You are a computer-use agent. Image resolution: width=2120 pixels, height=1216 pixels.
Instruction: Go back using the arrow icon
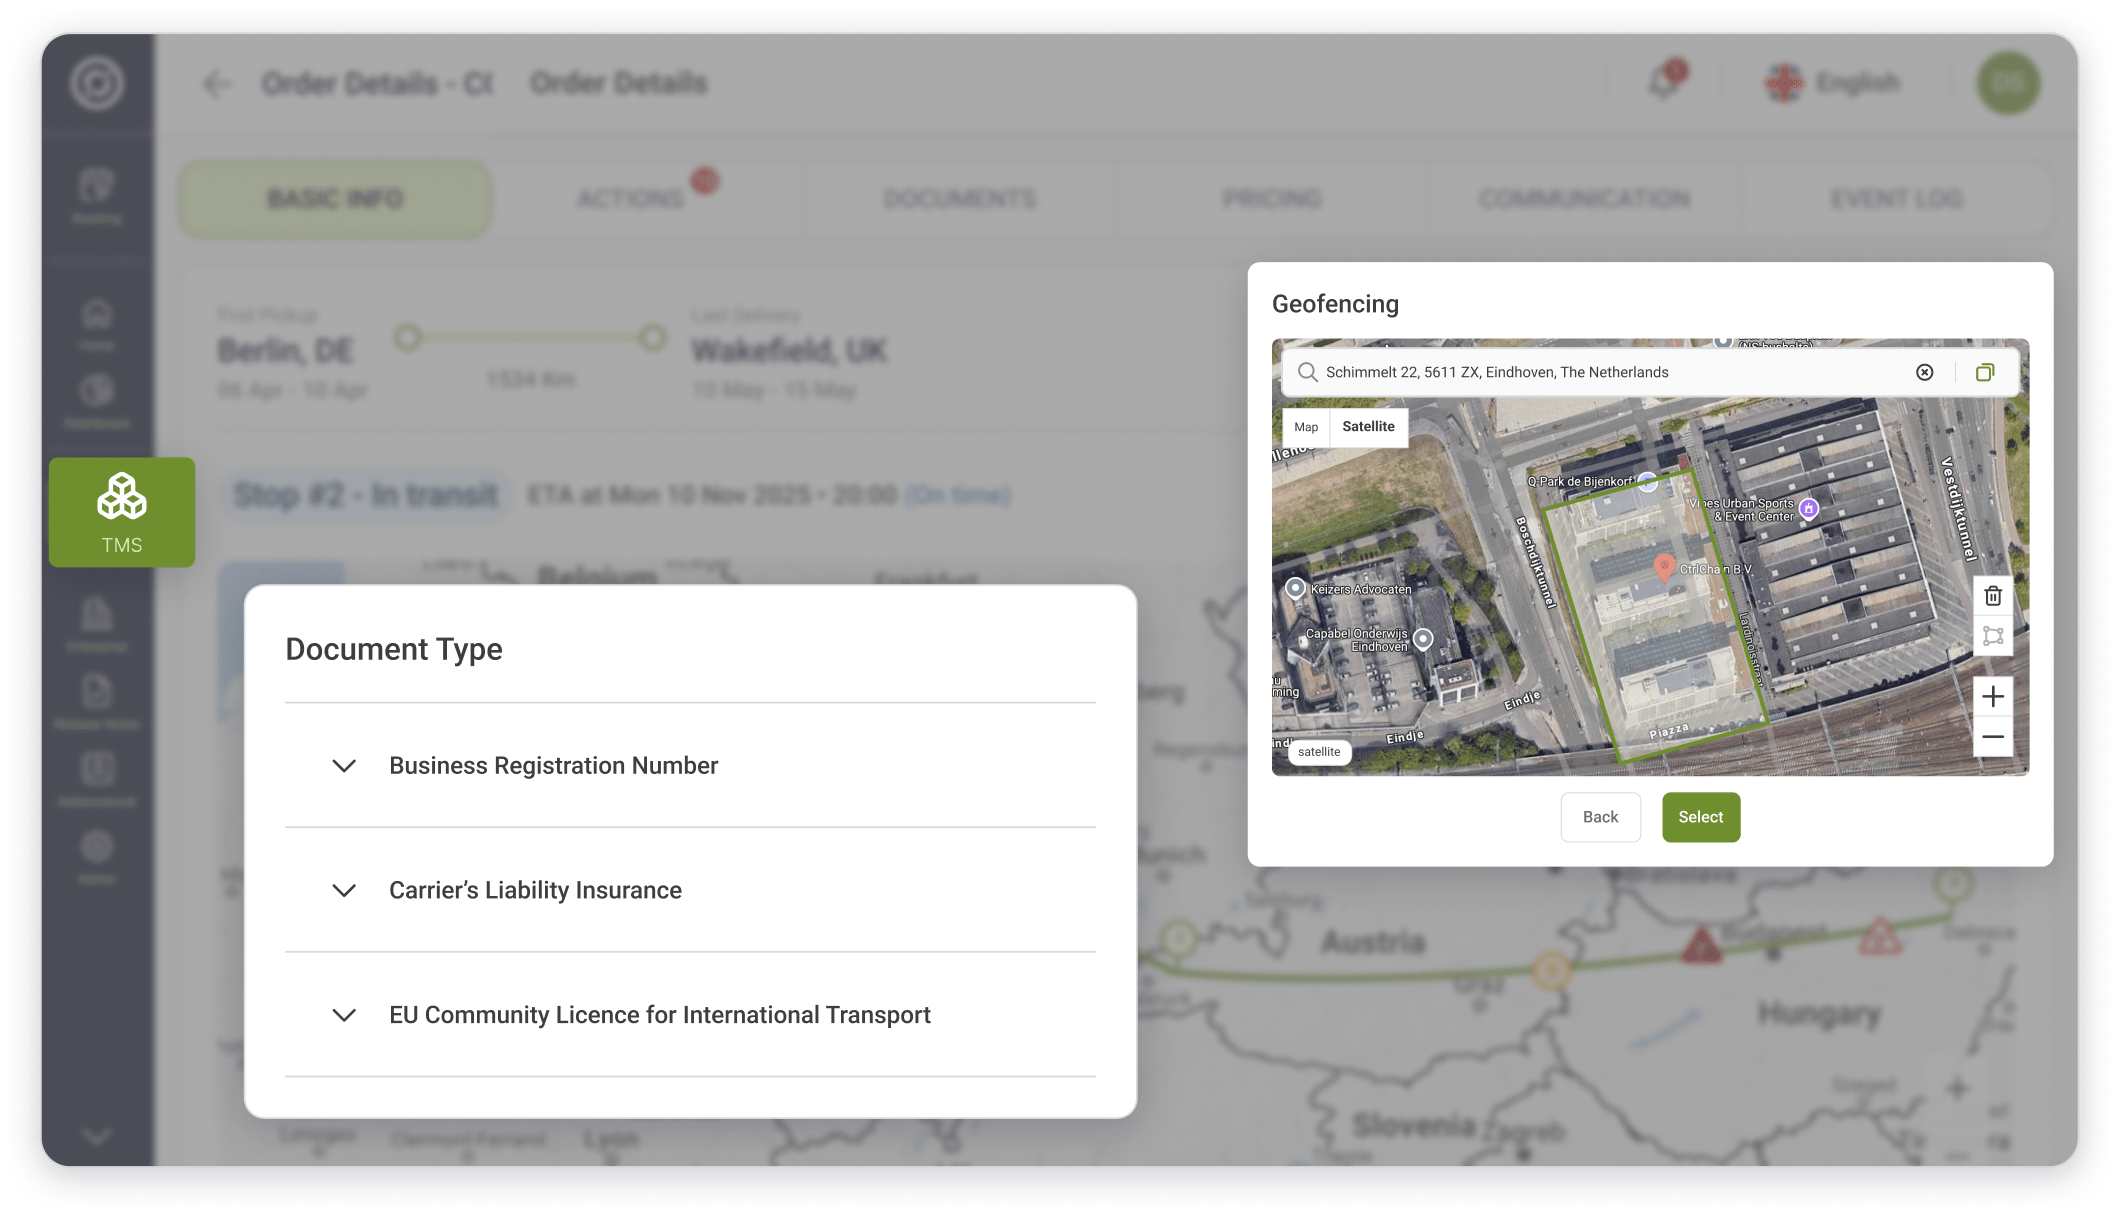(x=217, y=84)
